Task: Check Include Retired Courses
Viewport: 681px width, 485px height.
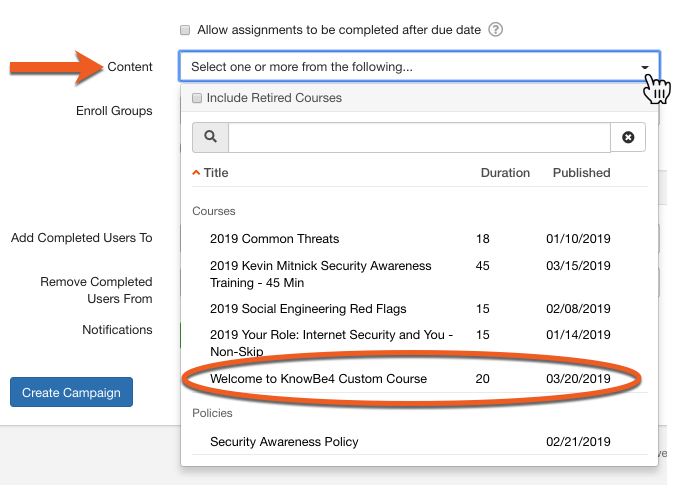Action: point(197,98)
